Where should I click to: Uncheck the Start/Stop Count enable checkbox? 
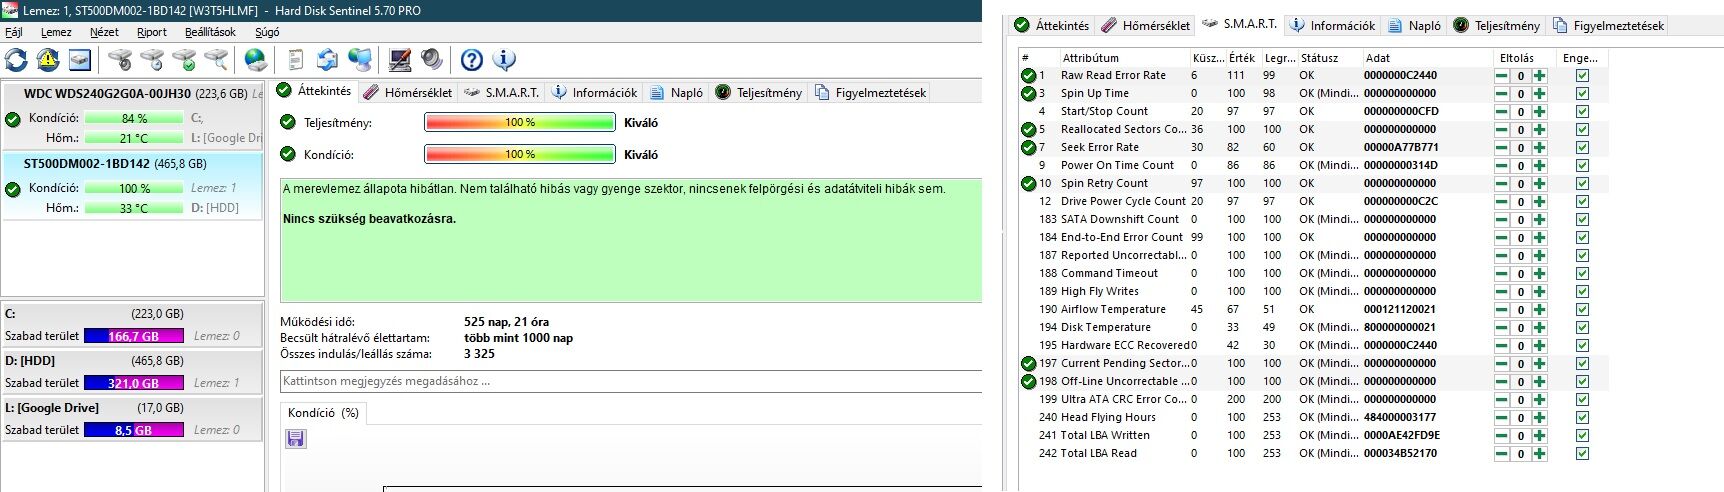[x=1582, y=111]
